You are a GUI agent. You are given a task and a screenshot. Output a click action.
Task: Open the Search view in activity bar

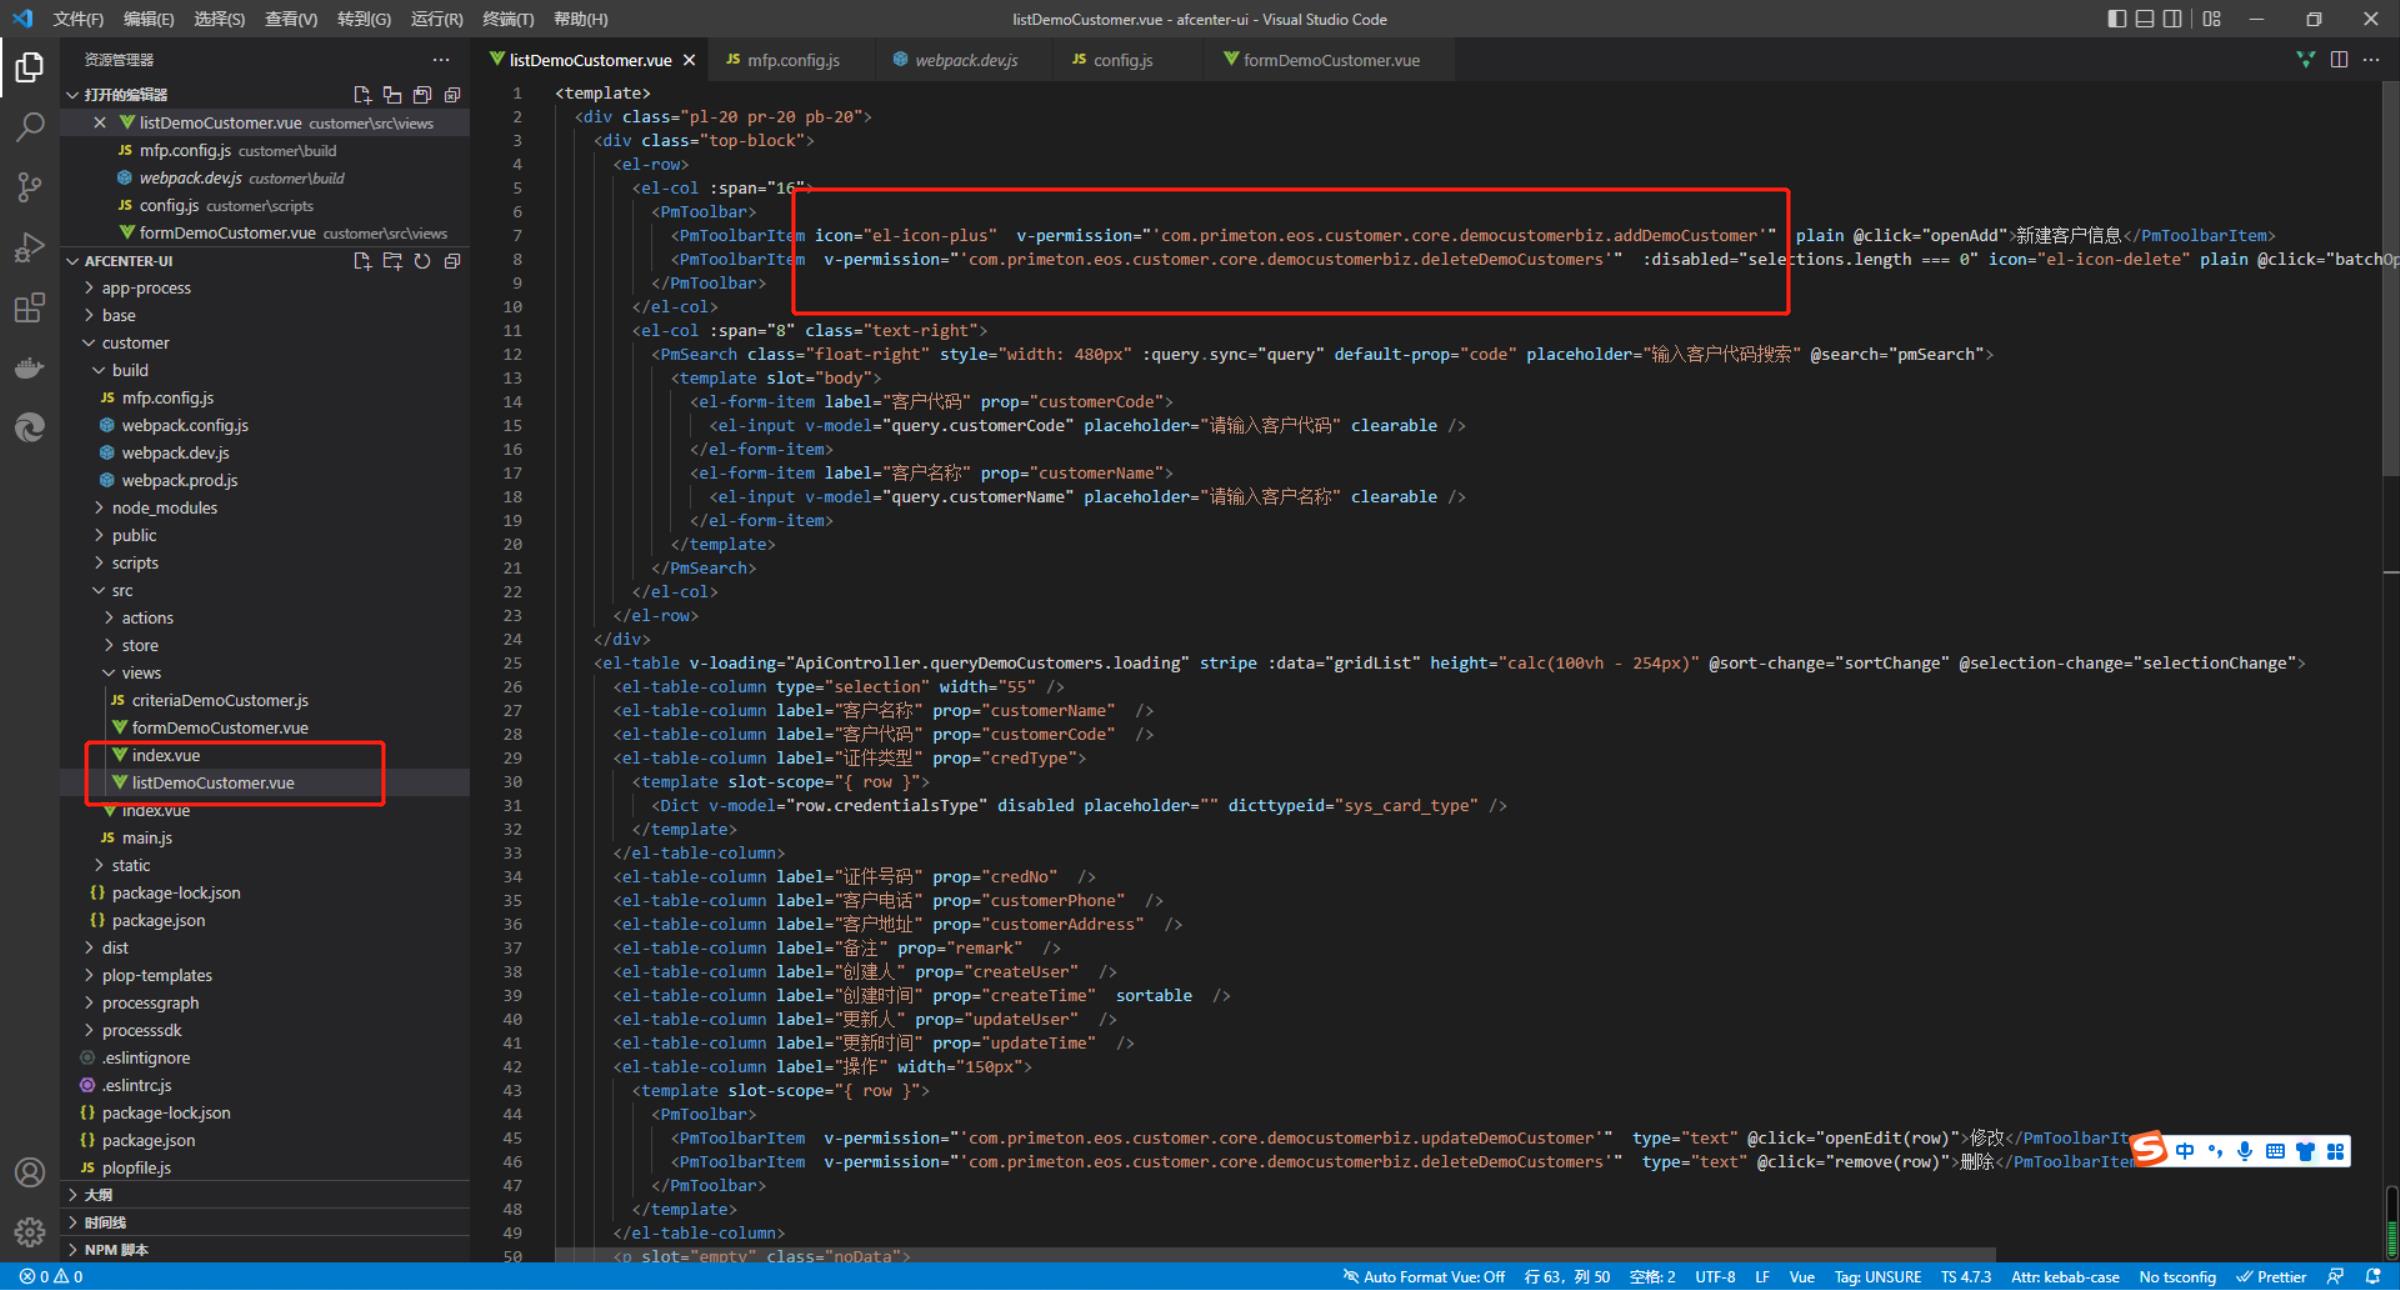[30, 127]
